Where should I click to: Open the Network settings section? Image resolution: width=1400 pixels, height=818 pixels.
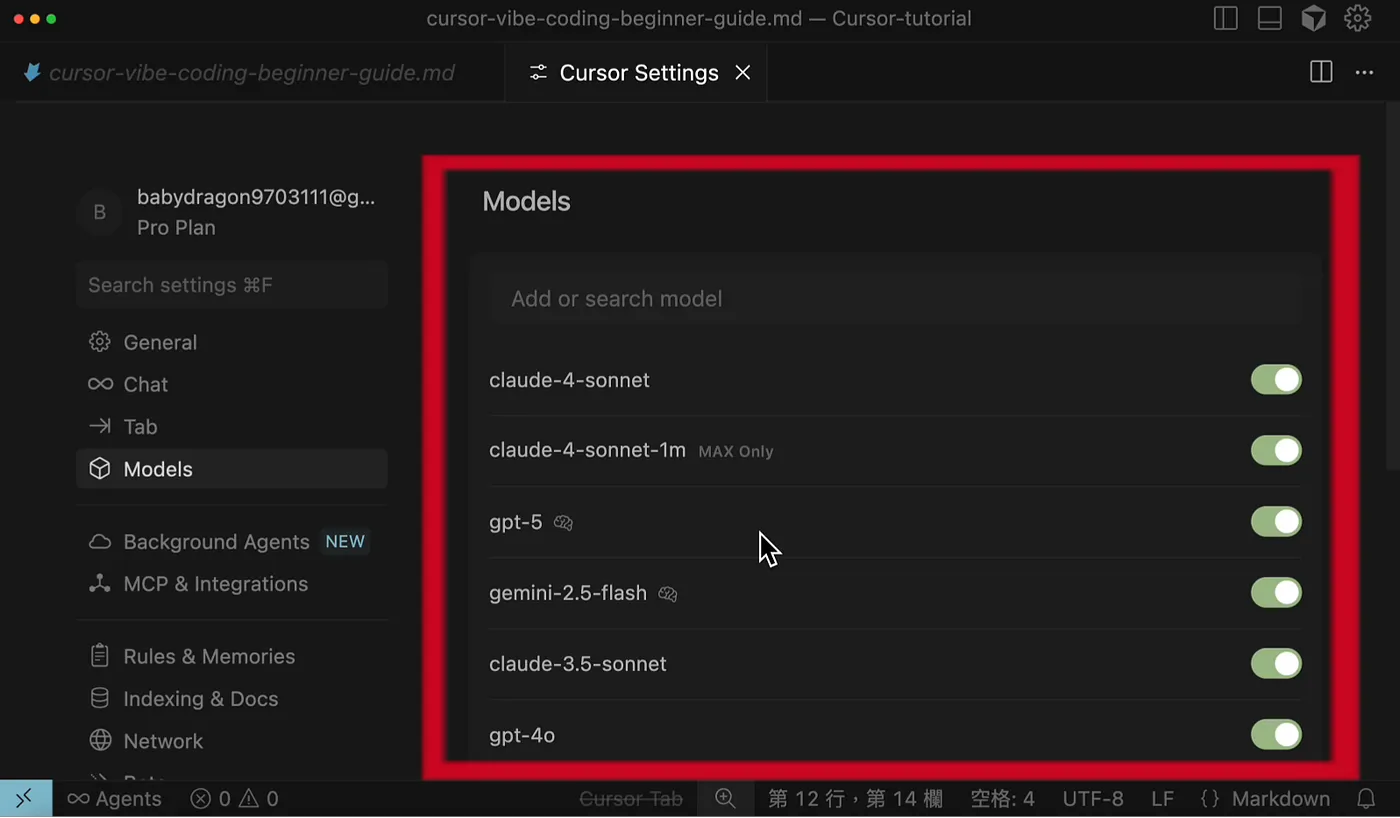pyautogui.click(x=232, y=741)
